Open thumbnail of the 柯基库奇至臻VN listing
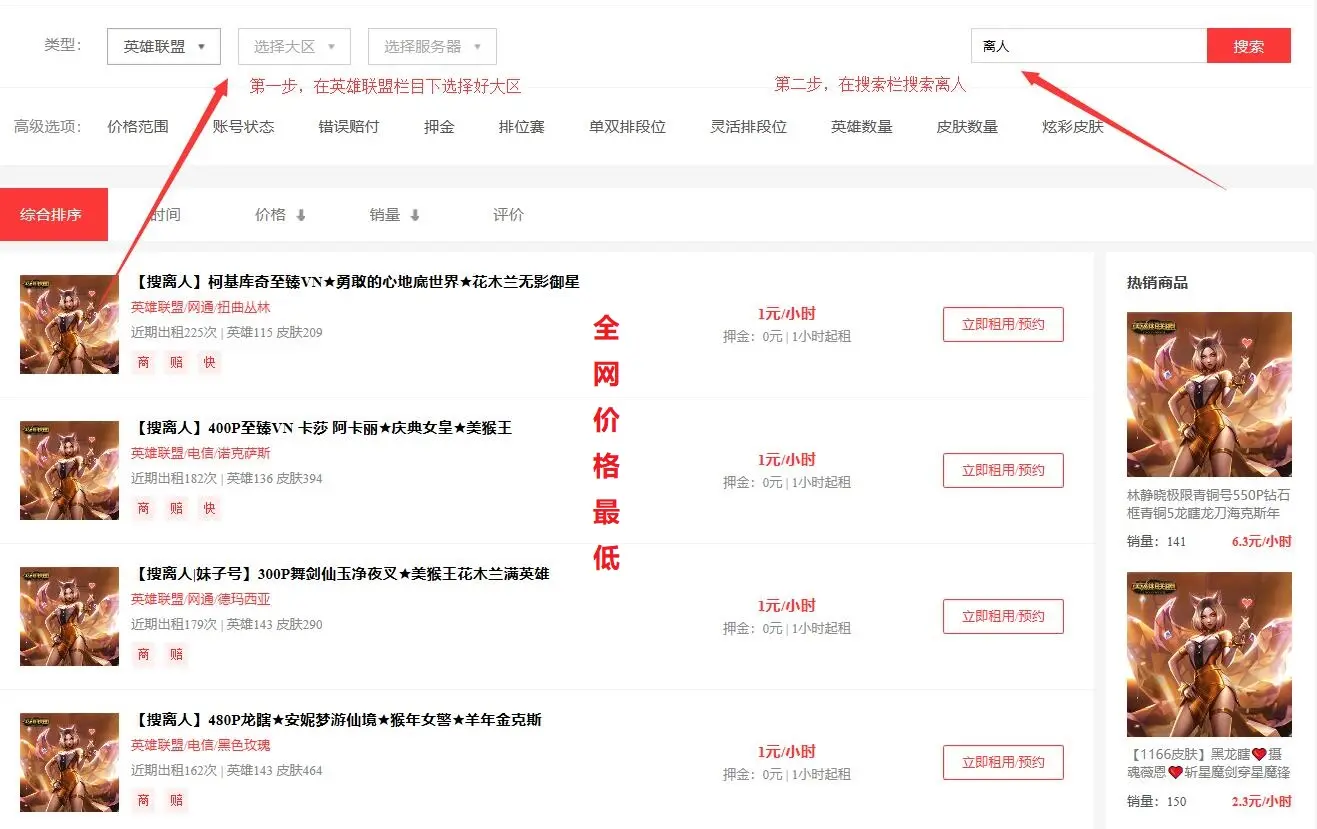 (x=70, y=324)
